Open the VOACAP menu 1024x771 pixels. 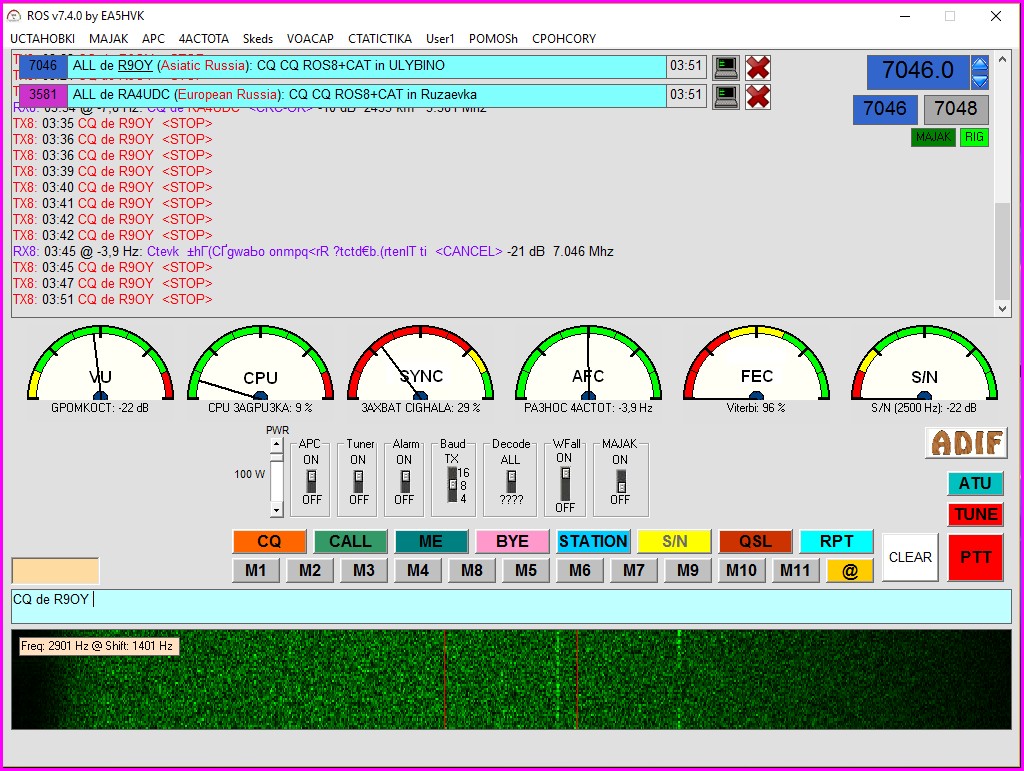pos(310,39)
